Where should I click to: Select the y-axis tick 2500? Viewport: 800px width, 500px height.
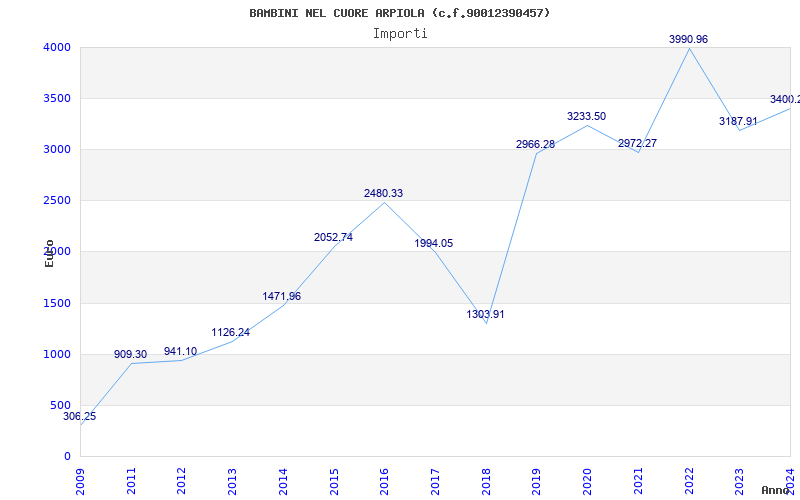57,201
